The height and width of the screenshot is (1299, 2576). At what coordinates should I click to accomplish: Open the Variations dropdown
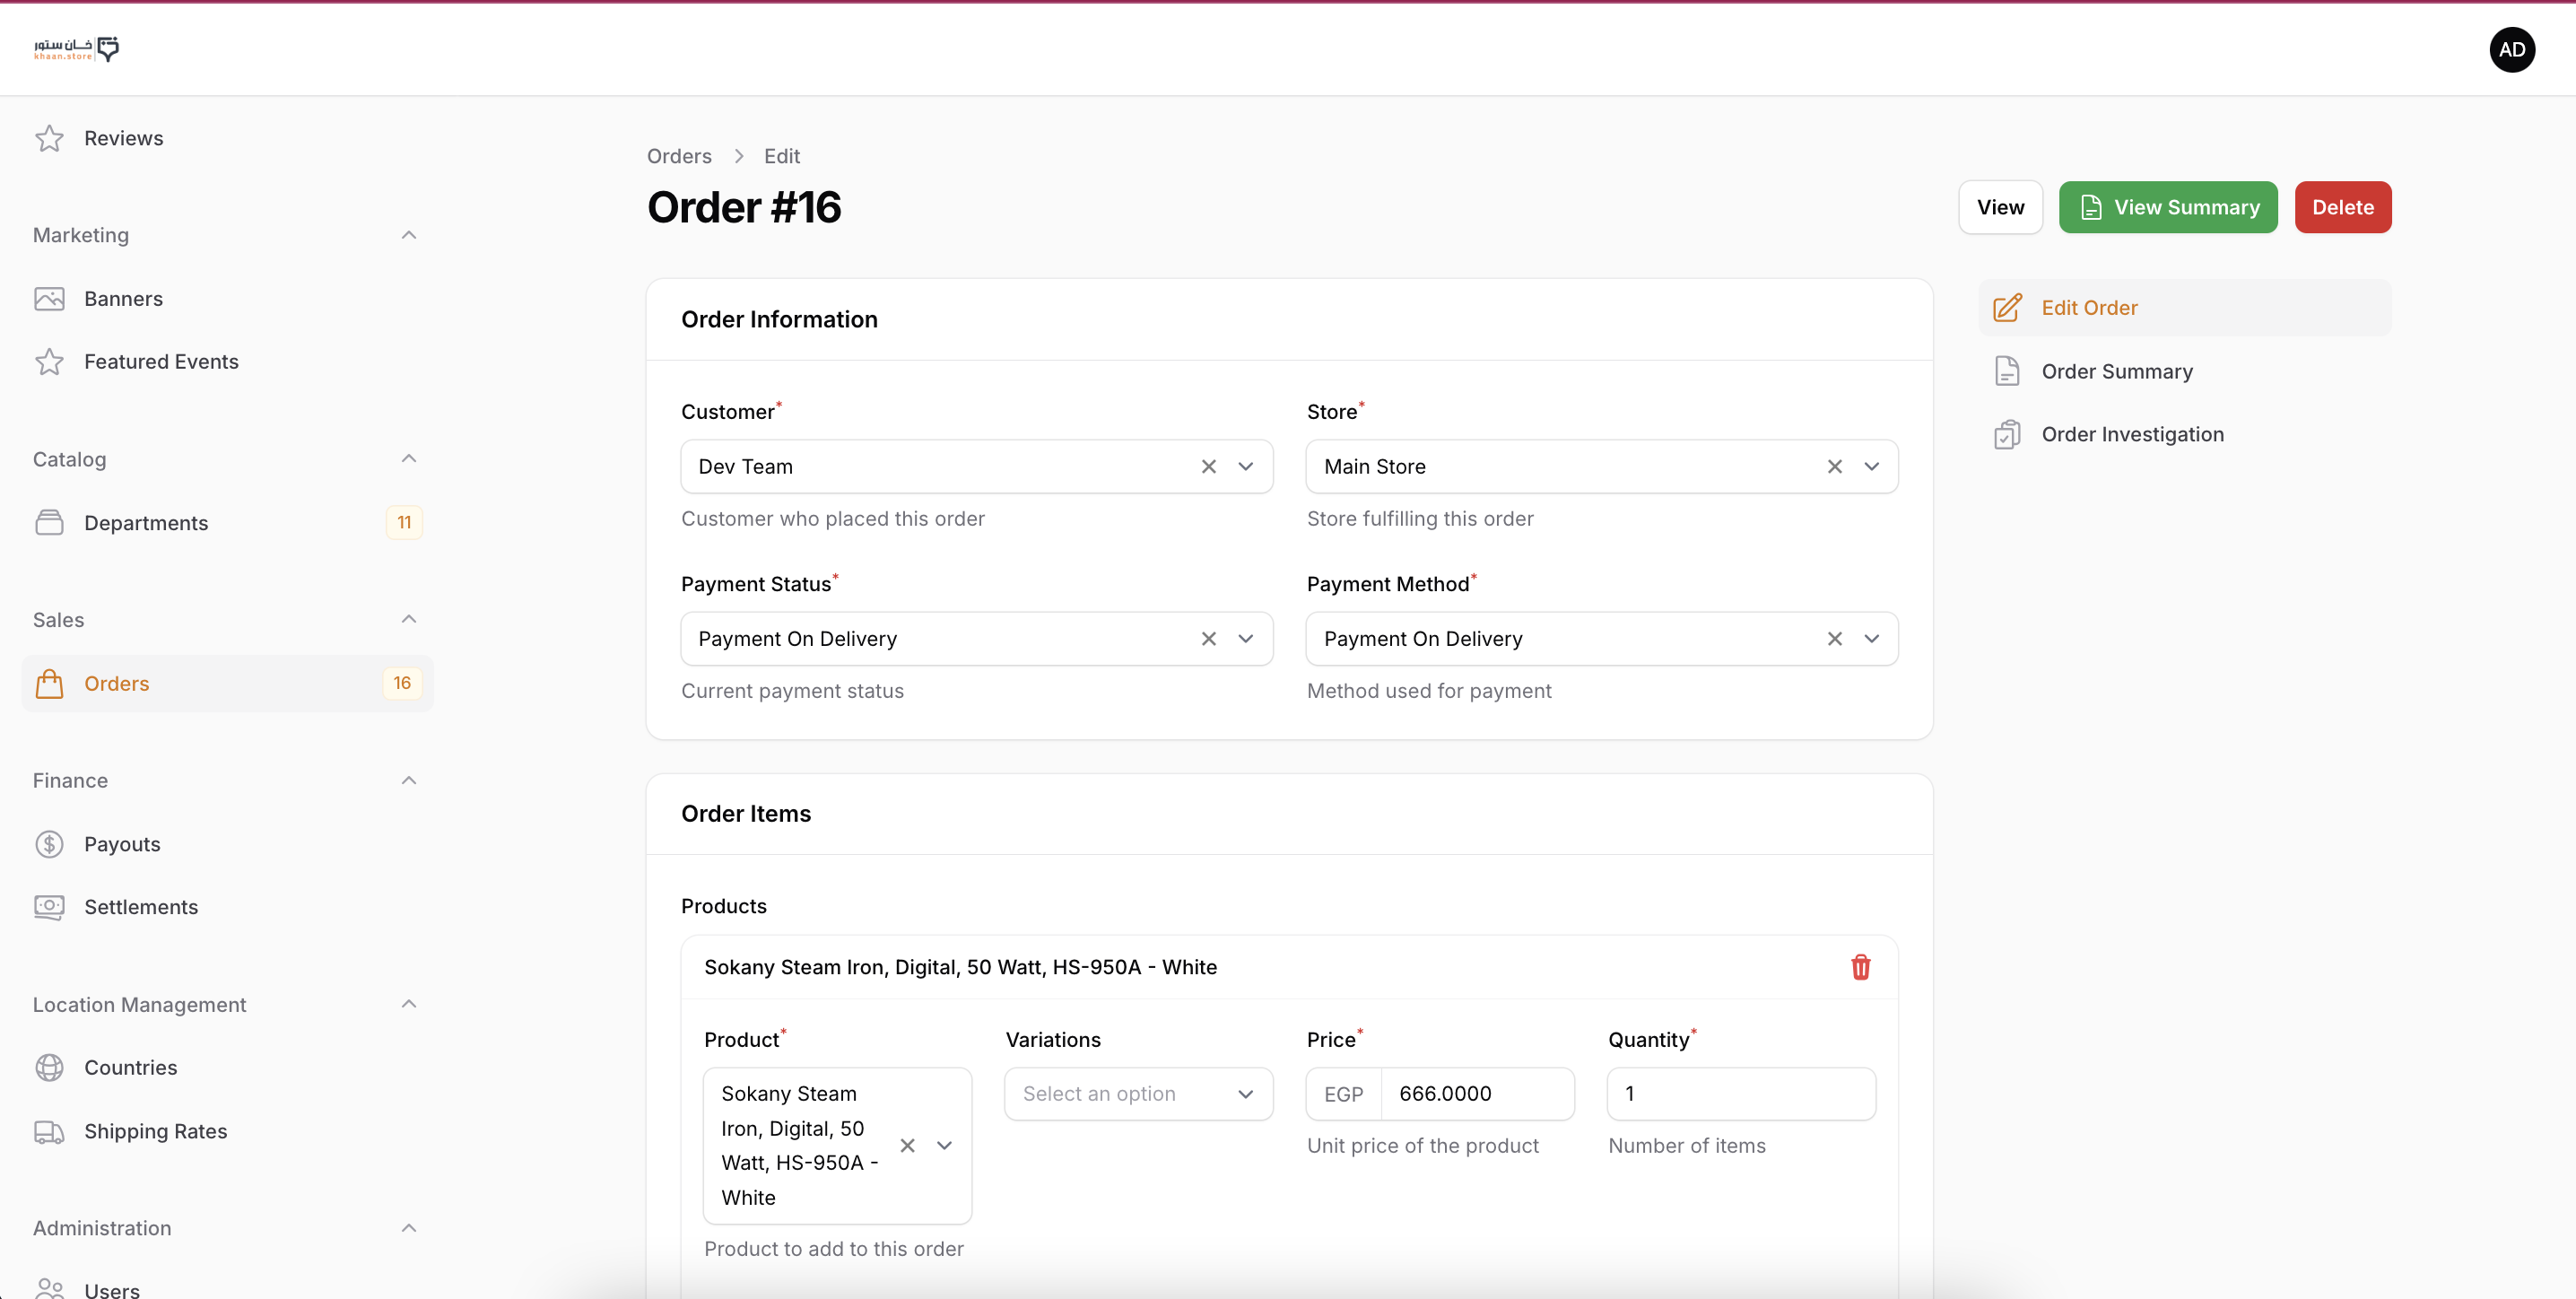tap(1138, 1094)
